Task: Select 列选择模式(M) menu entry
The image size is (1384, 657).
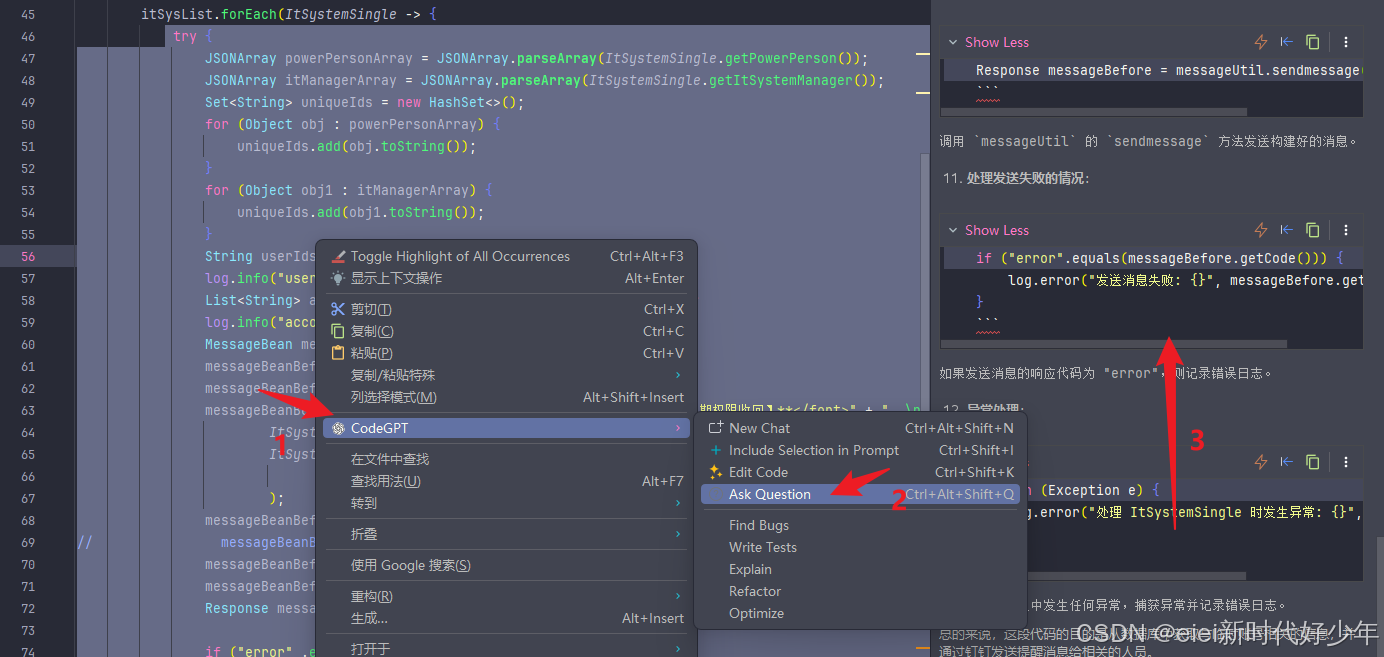Action: click(506, 397)
